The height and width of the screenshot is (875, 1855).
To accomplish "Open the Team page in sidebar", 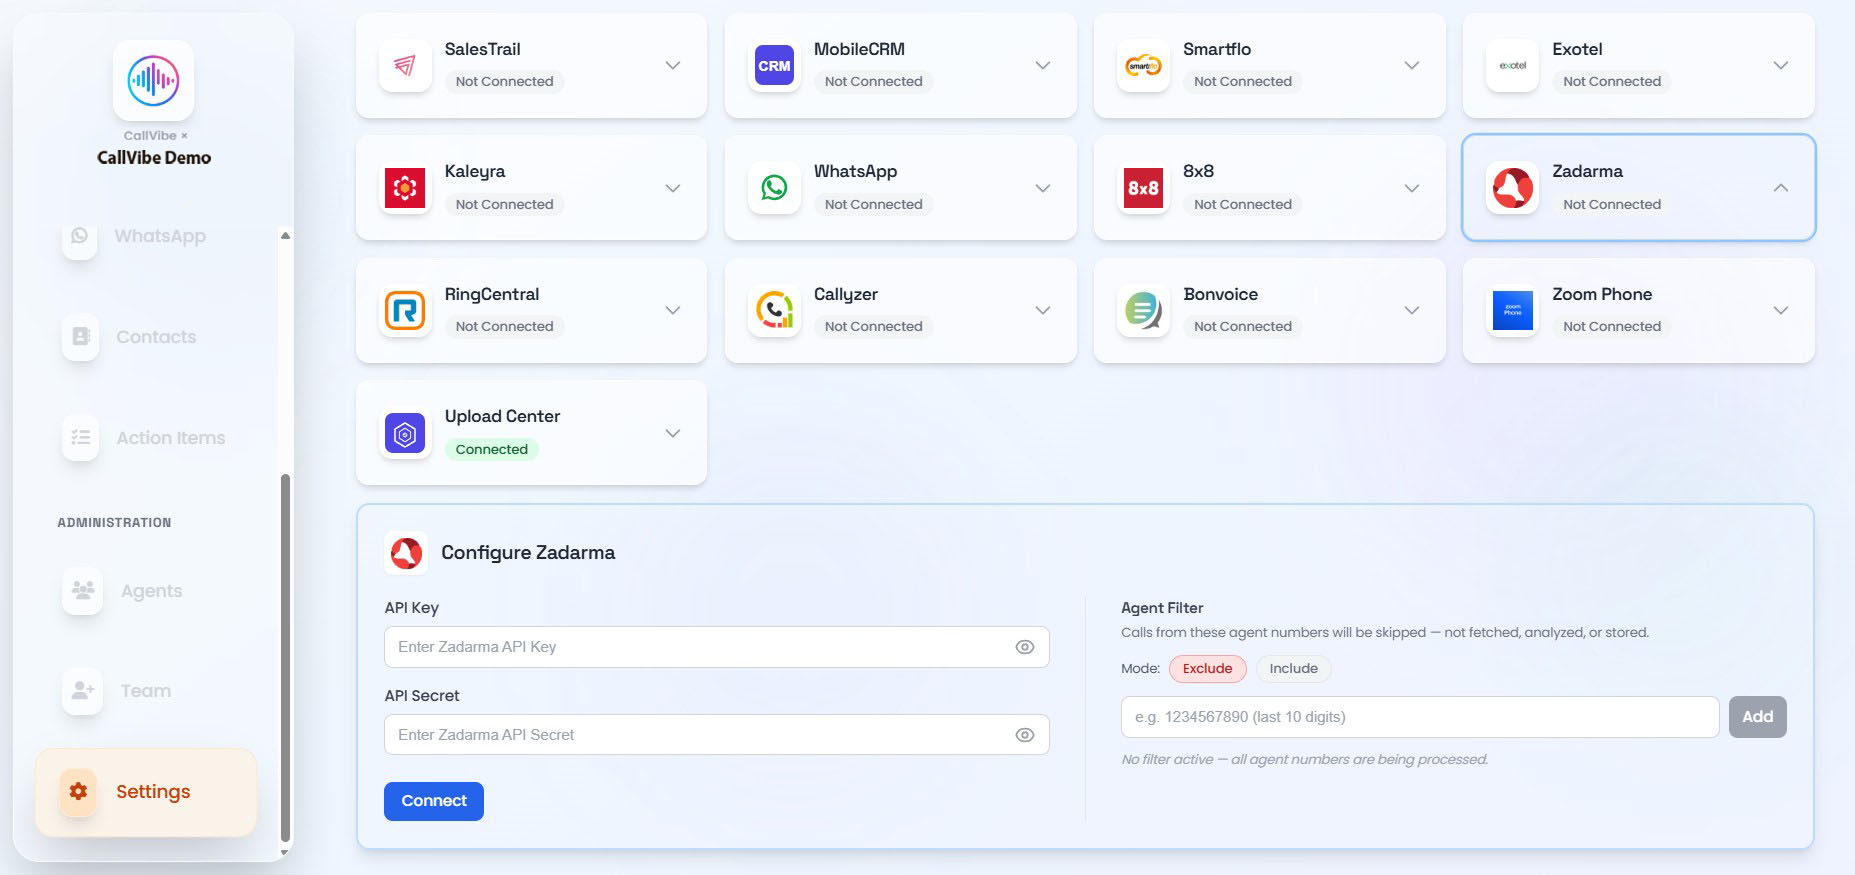I will pos(146,691).
